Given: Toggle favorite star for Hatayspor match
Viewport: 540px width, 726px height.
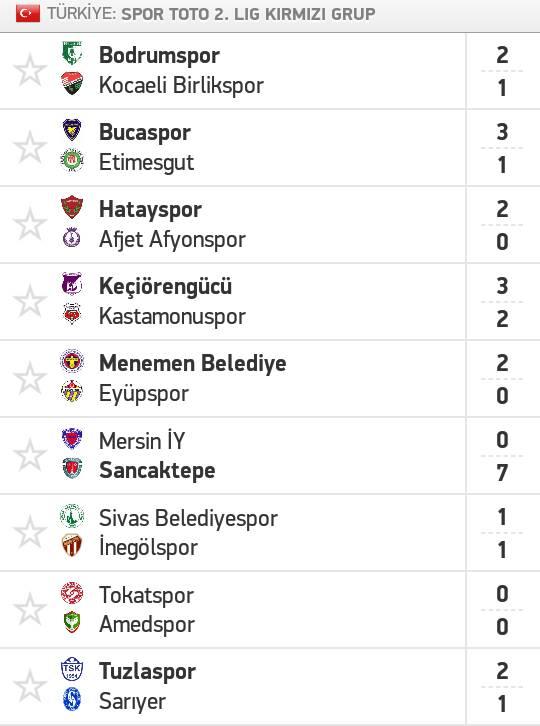Looking at the screenshot, I should click(30, 224).
